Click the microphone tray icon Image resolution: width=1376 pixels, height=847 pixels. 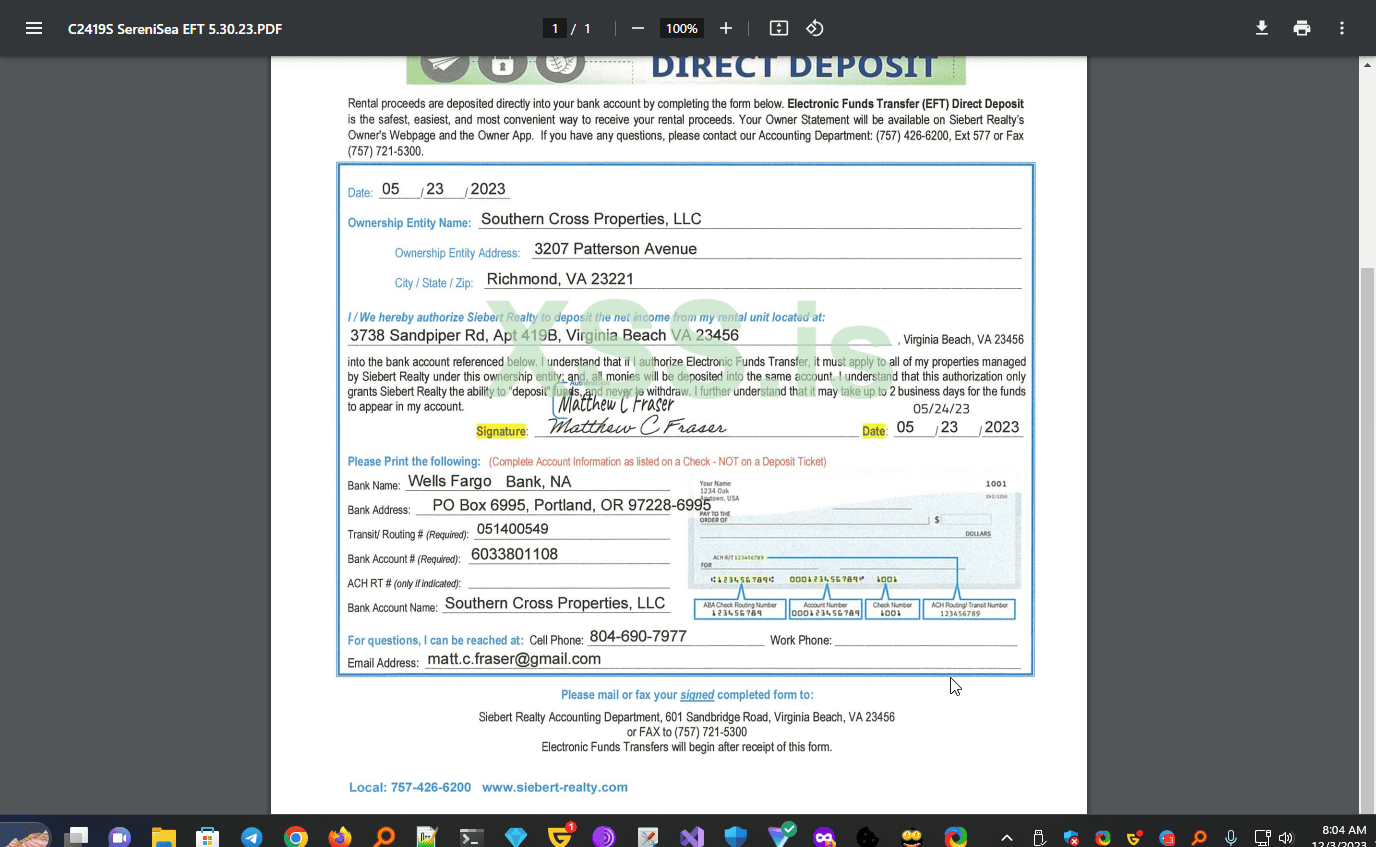(x=1231, y=837)
